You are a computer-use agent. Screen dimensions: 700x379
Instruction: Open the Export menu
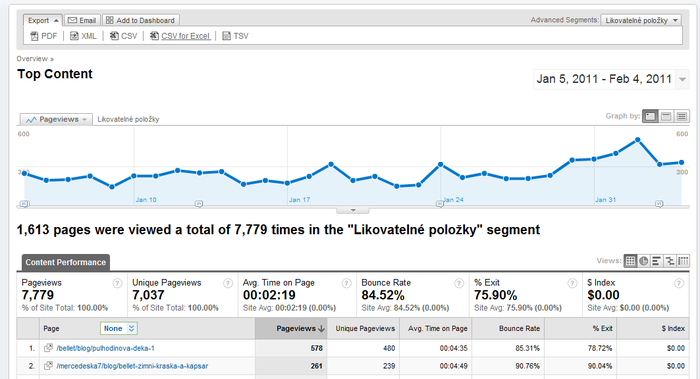click(x=43, y=21)
